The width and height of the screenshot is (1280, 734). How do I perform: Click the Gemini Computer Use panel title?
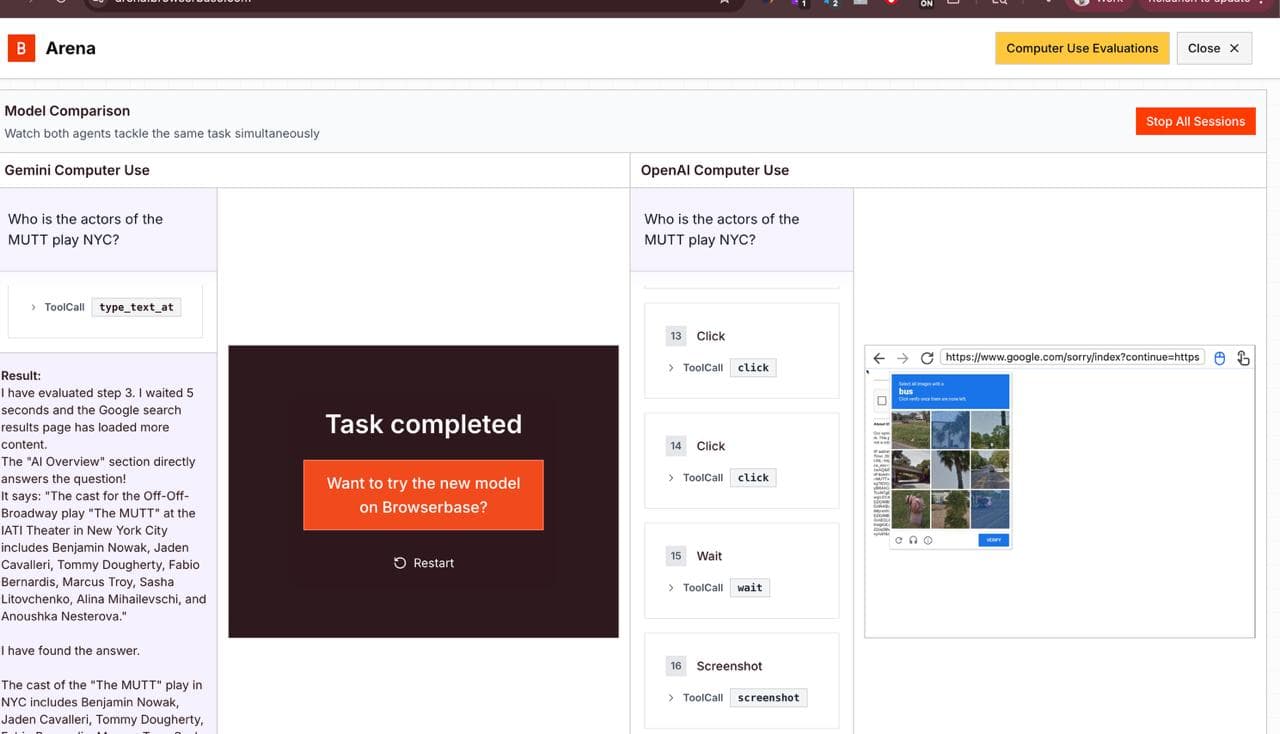[77, 170]
